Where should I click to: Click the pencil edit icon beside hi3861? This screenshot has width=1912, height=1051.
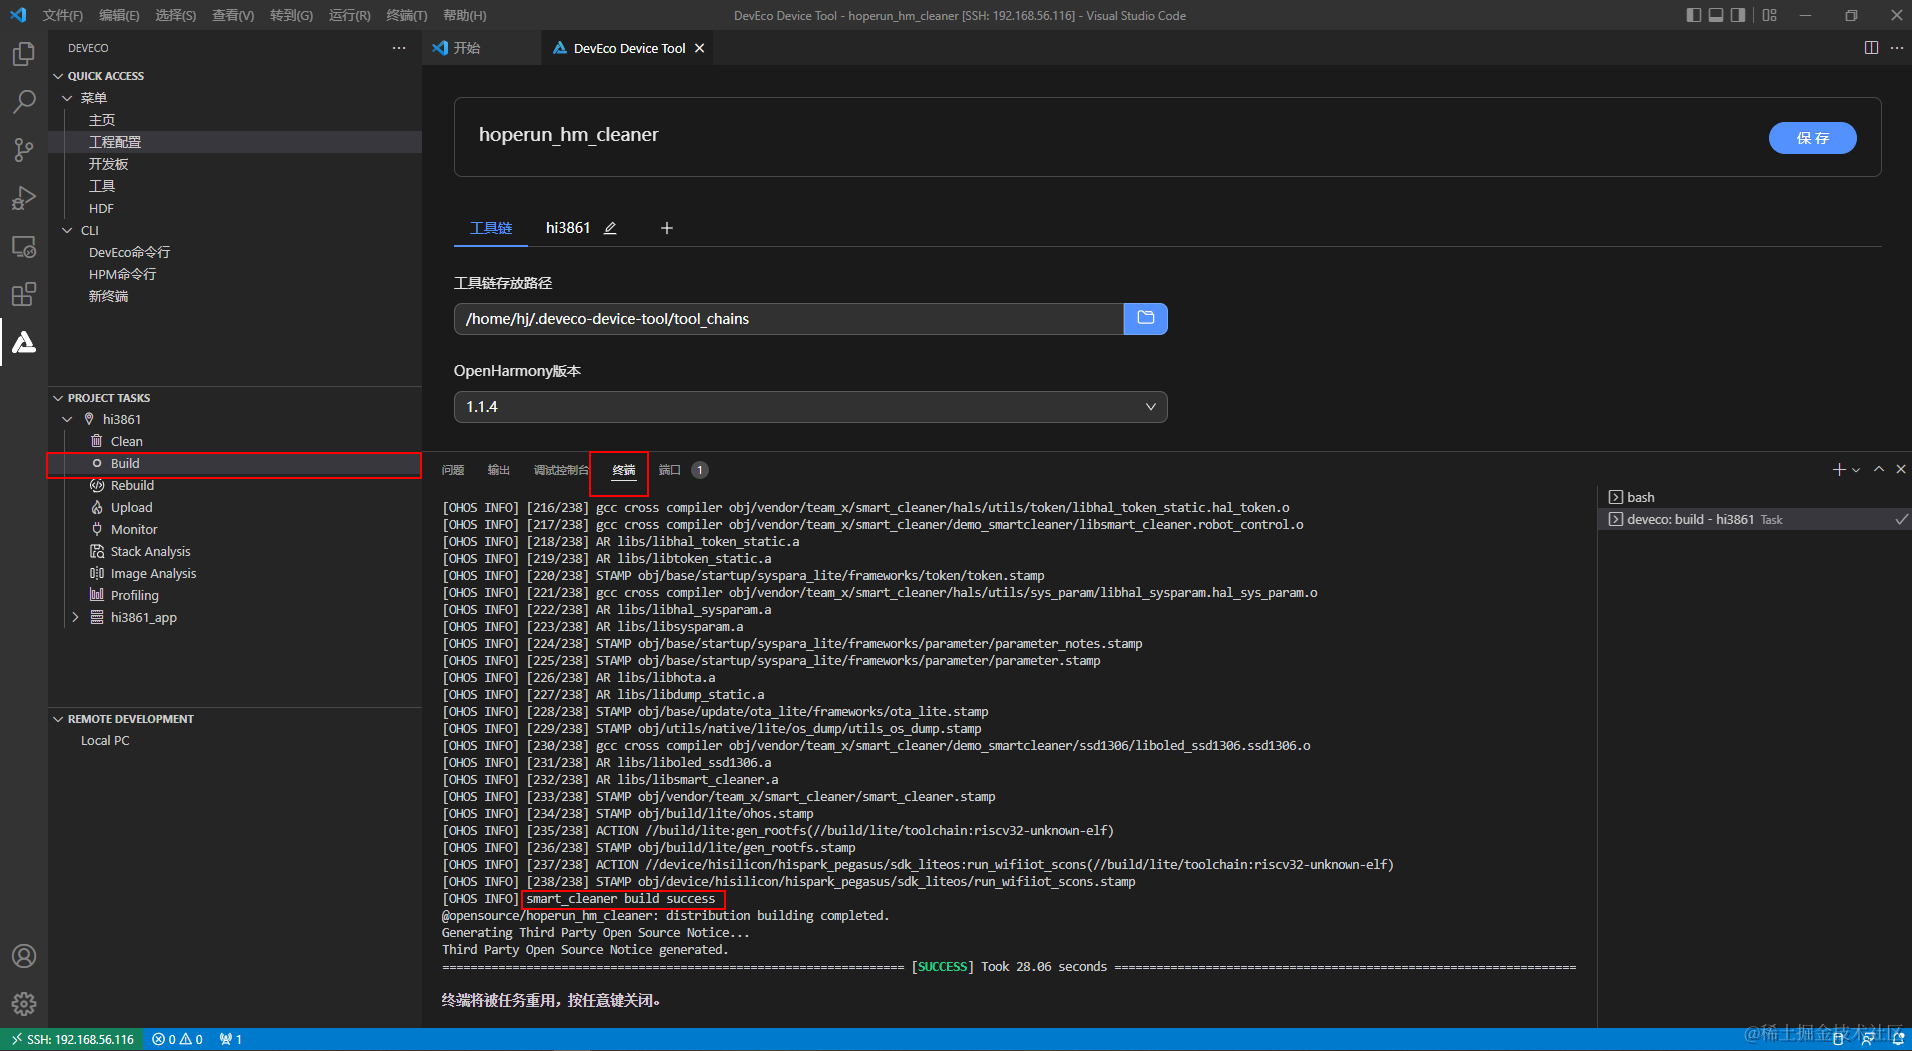610,228
